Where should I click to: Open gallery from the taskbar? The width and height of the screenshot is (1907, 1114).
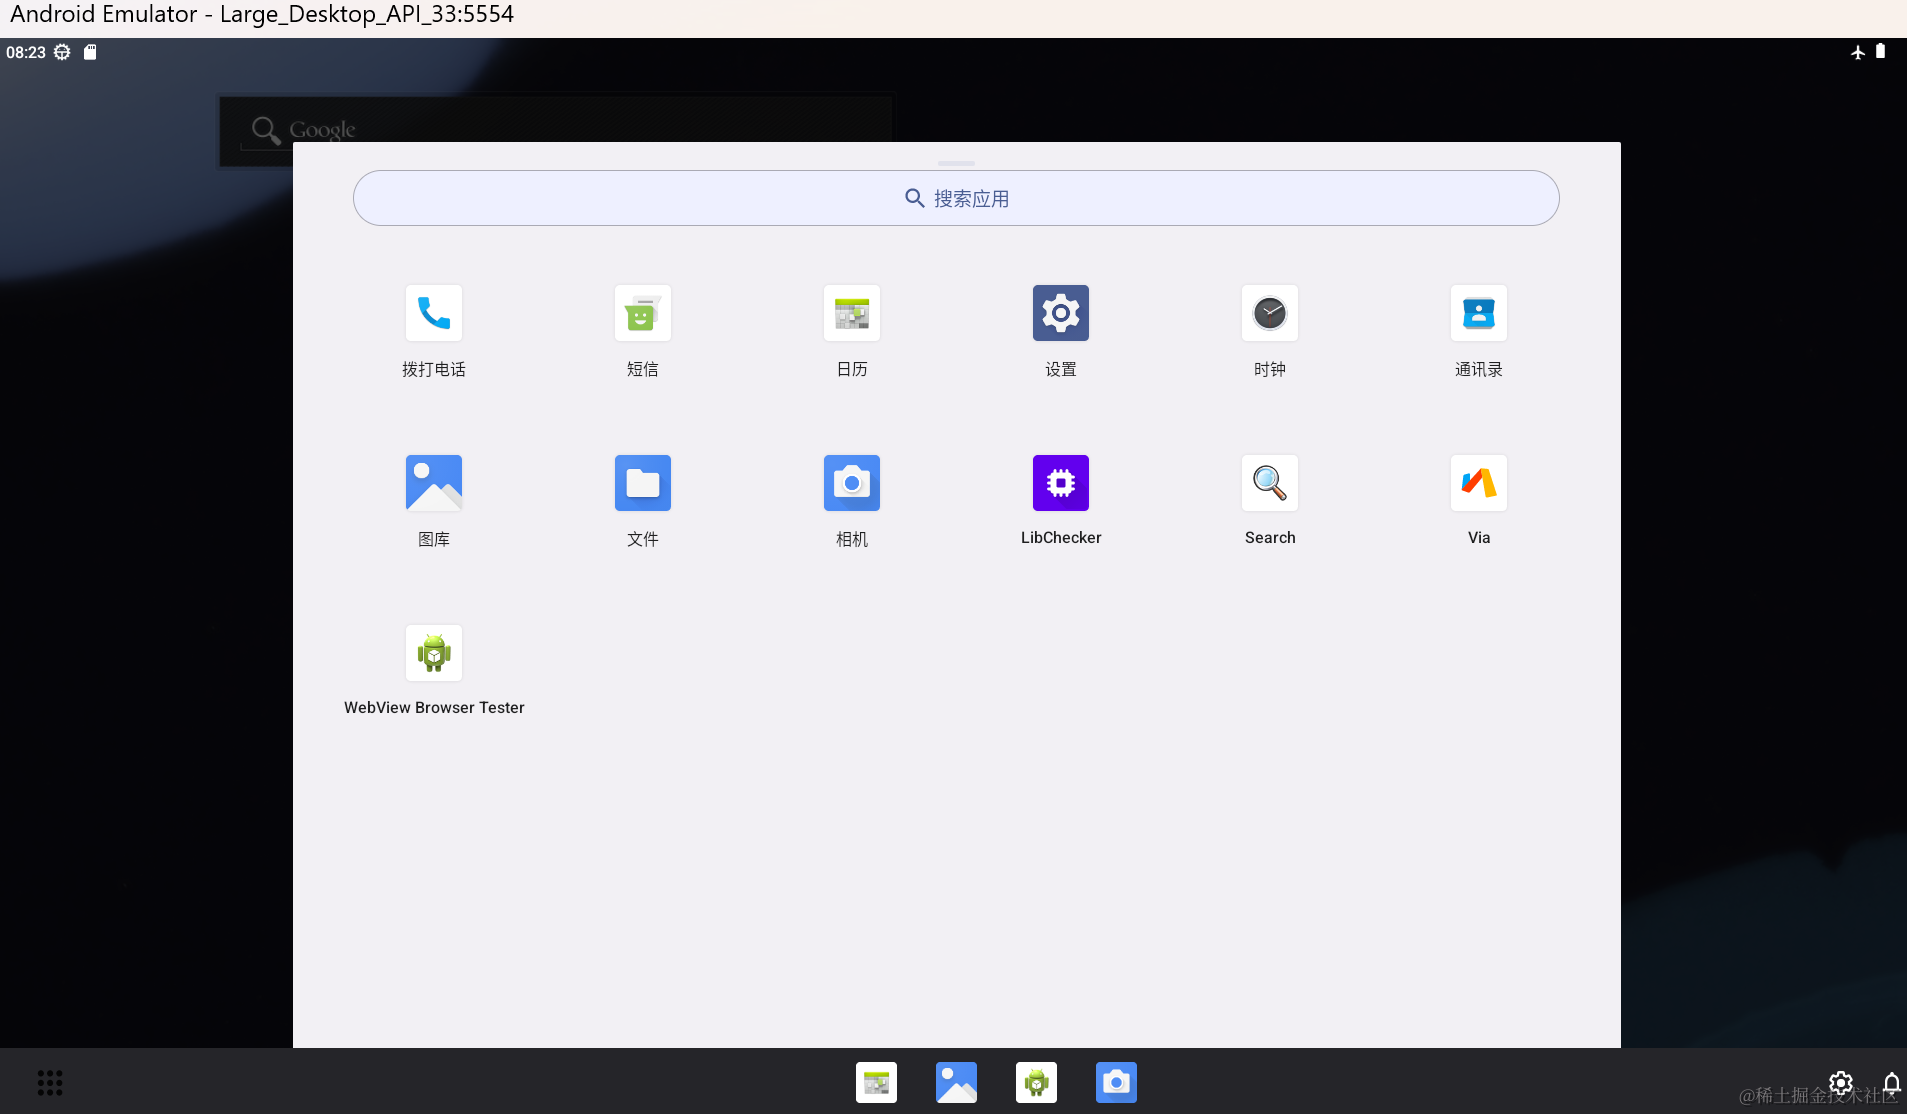coord(956,1082)
